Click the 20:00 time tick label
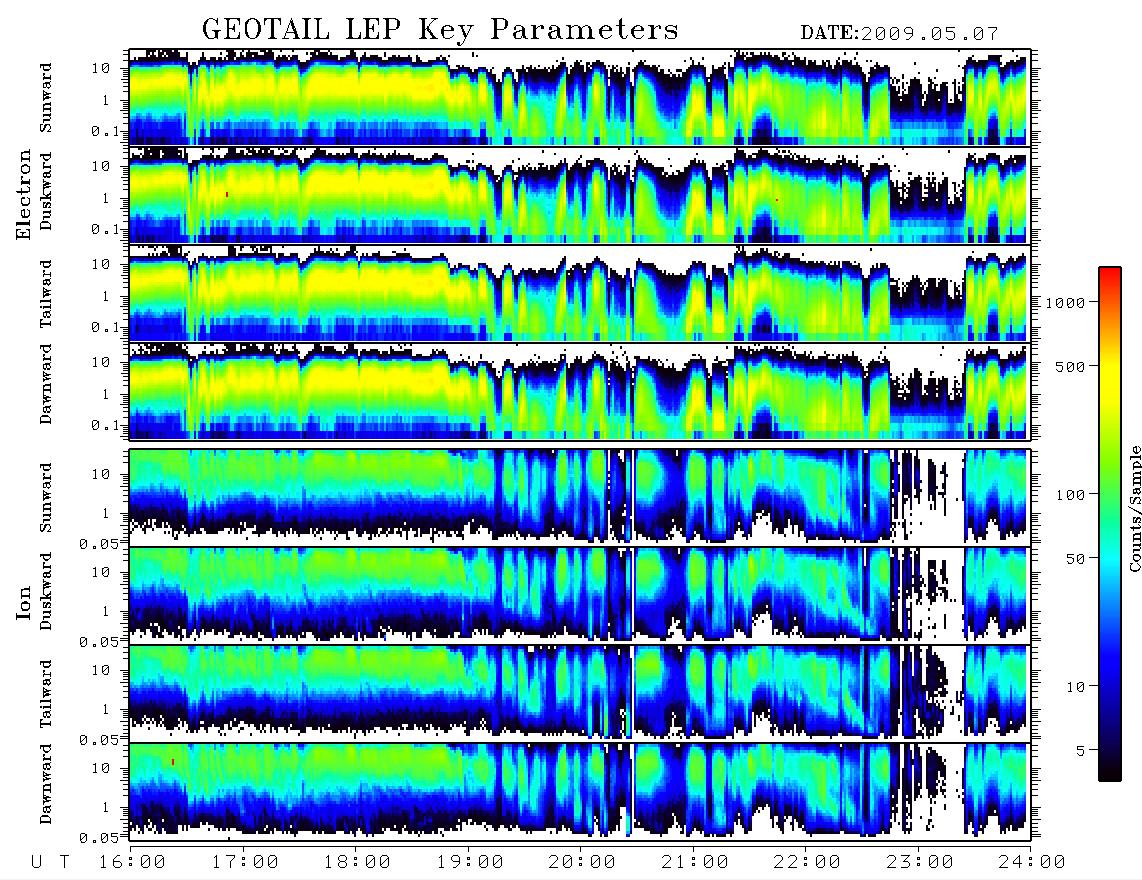 582,863
